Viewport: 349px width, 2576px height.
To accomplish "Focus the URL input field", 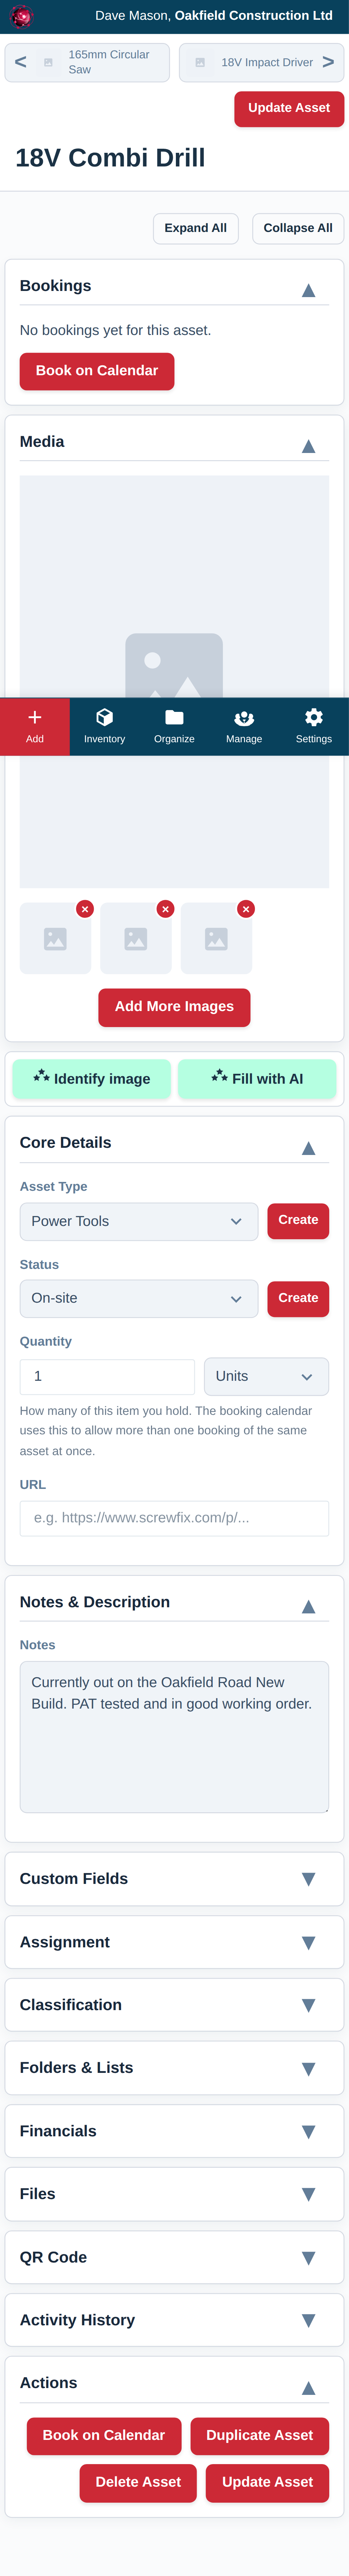I will [174, 1518].
